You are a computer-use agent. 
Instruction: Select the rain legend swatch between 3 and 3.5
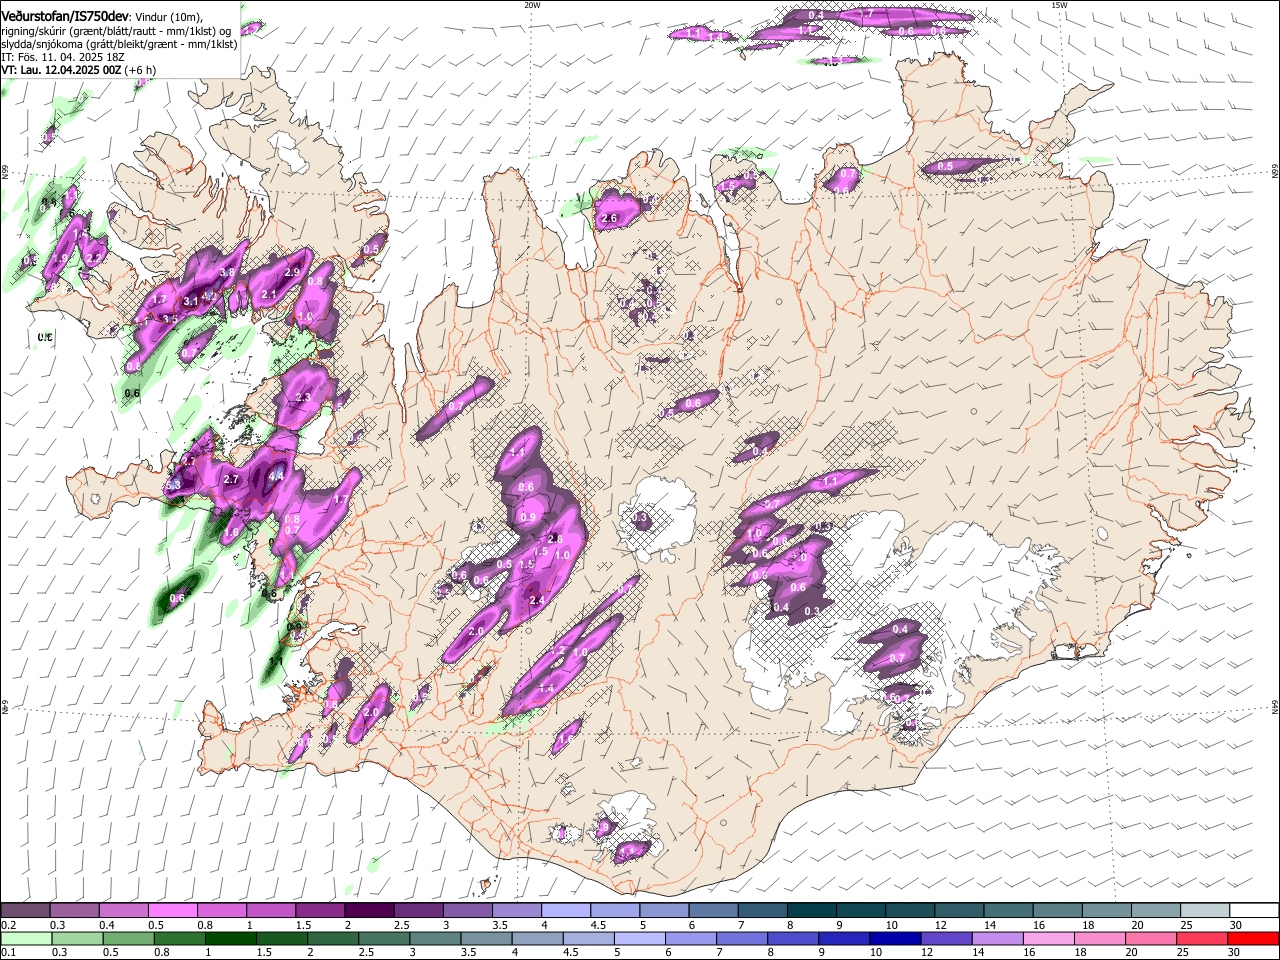pos(436,939)
